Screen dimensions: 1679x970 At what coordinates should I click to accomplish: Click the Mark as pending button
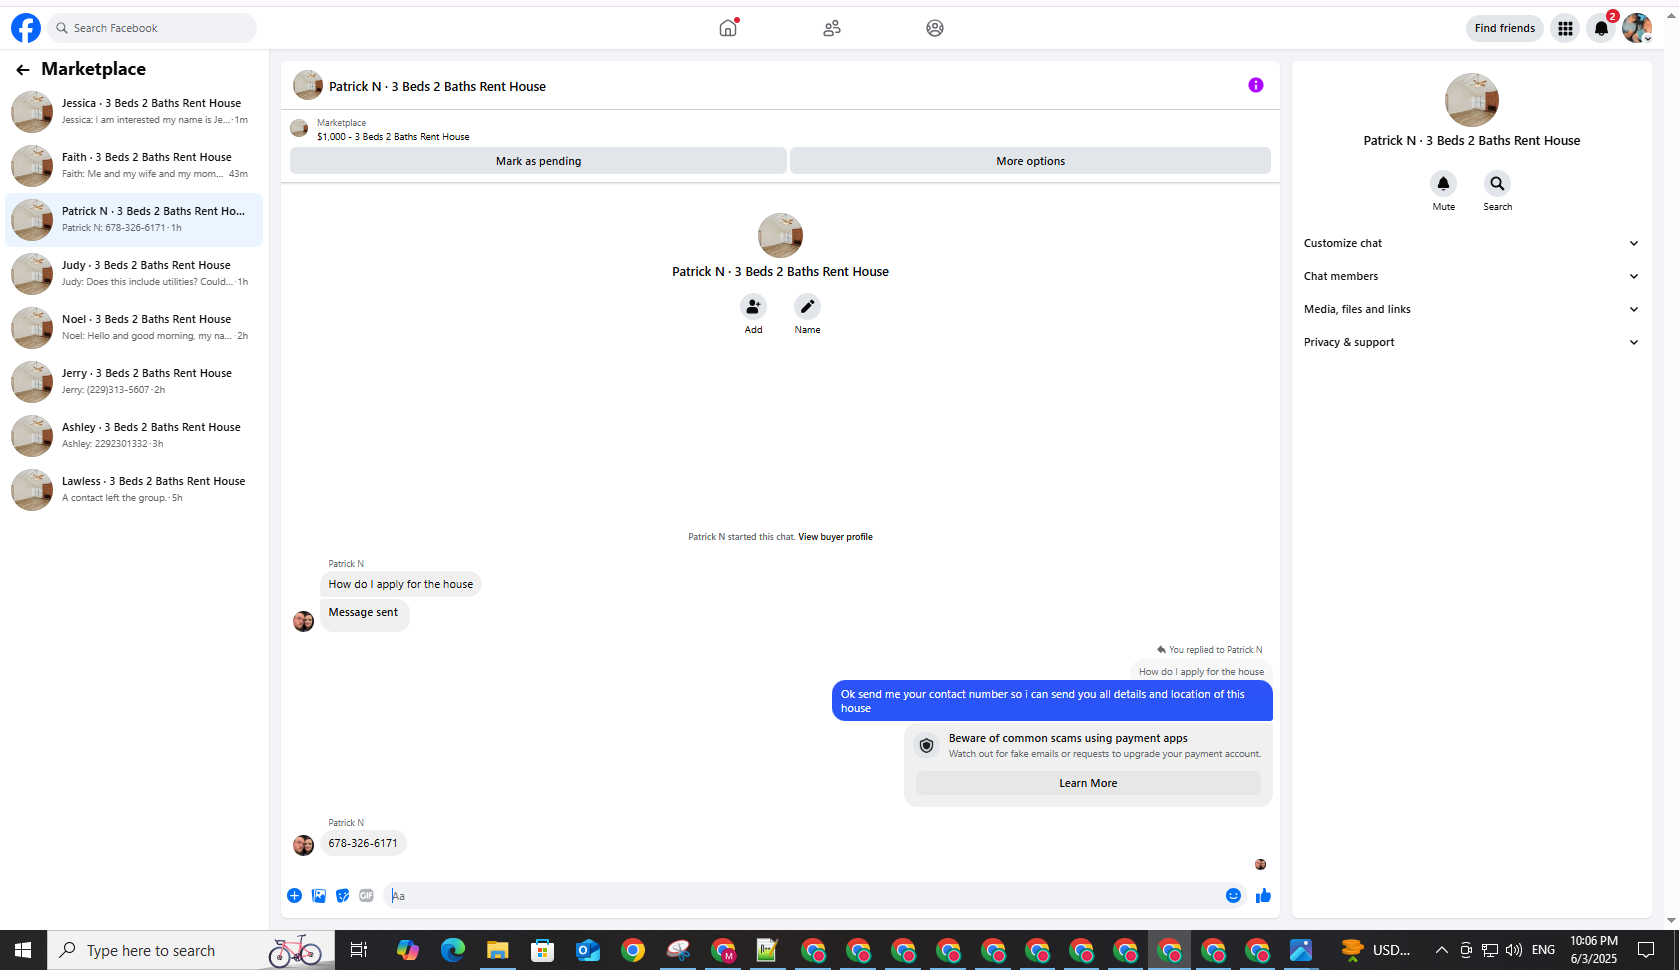pos(538,161)
